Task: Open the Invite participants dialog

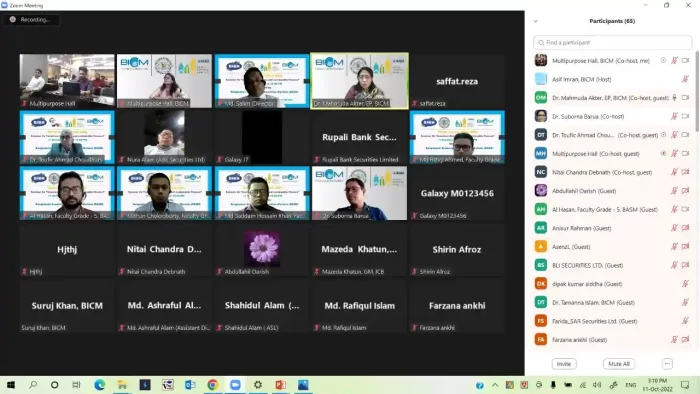Action: 564,364
